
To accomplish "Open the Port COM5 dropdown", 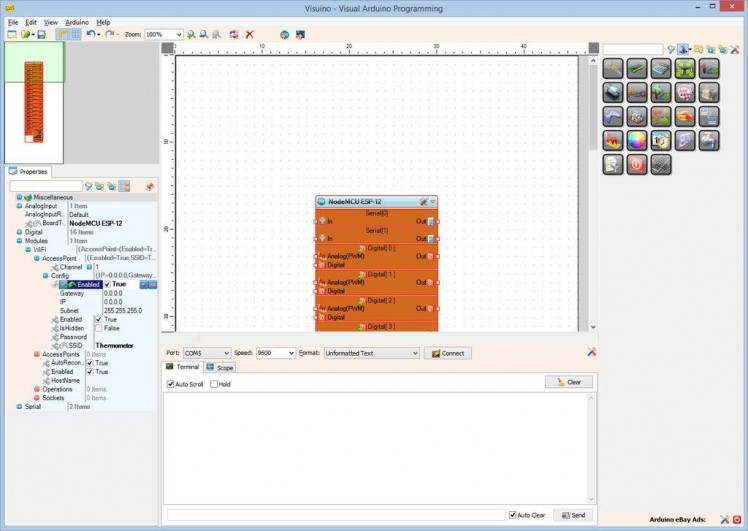I will tap(225, 353).
